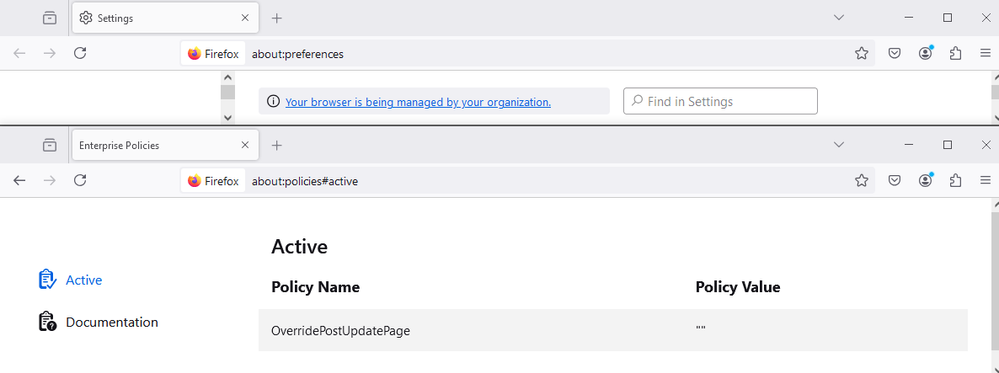Image resolution: width=999 pixels, height=373 pixels.
Task: Click the Firefox View icon in Settings window
Action: [x=49, y=18]
